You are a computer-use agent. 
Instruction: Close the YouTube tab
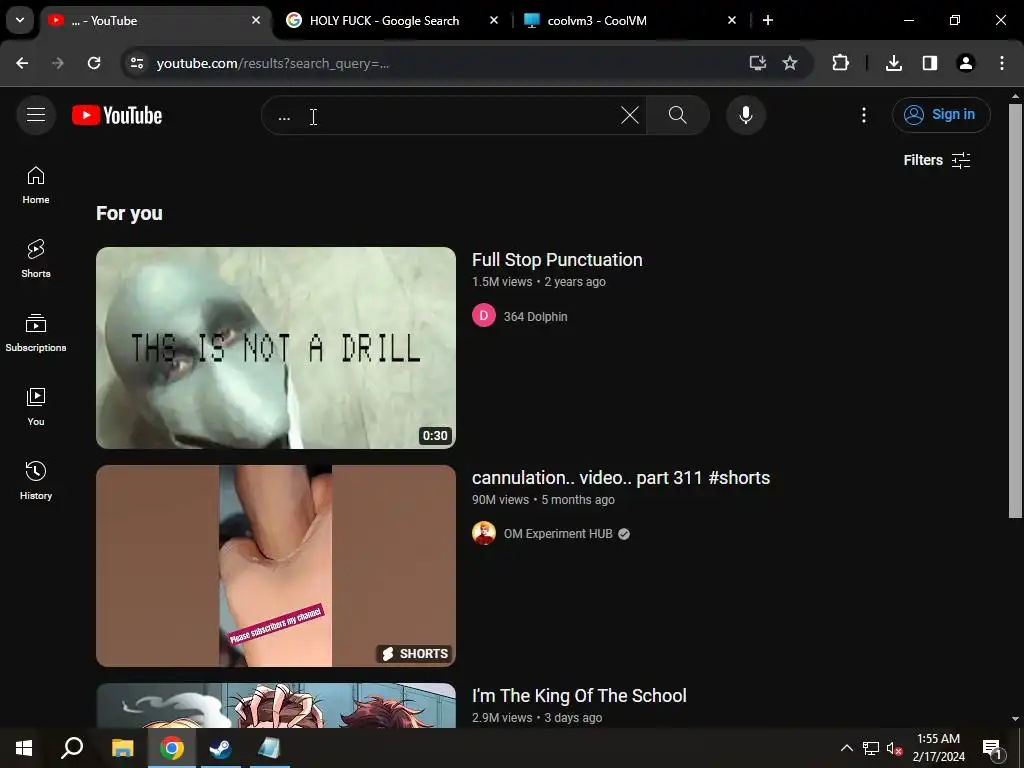tap(256, 20)
